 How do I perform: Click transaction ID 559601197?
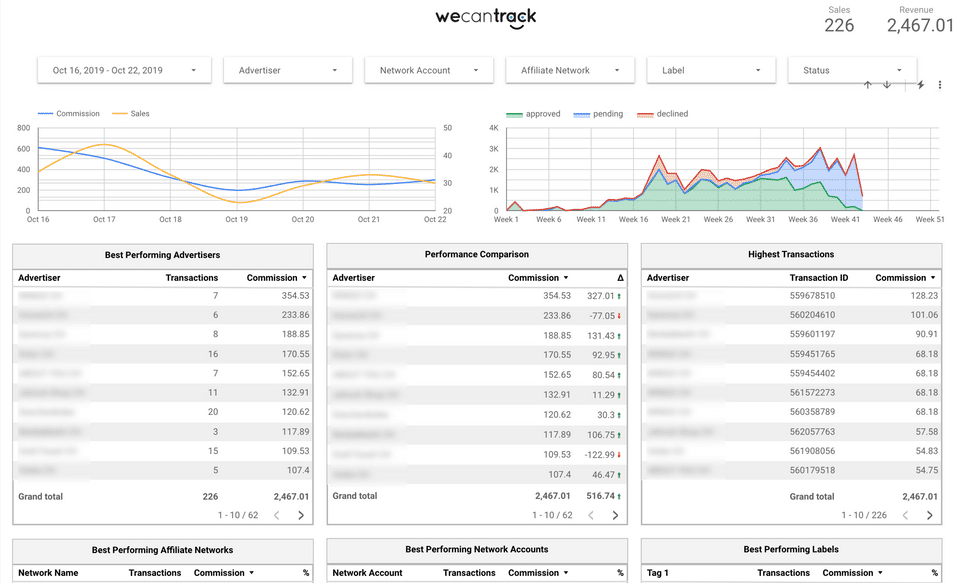(812, 334)
